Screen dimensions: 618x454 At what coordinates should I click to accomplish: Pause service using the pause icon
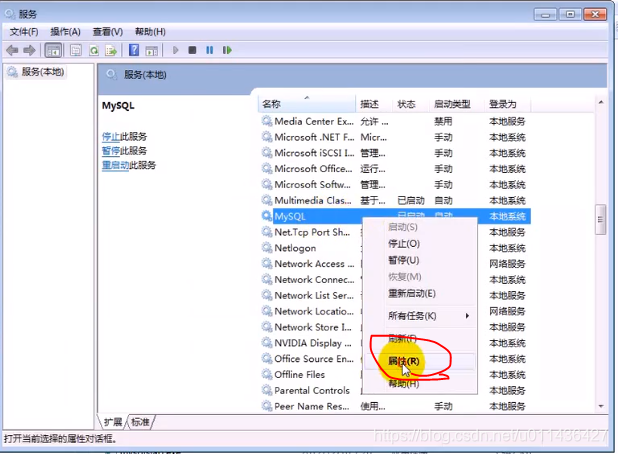pos(210,50)
